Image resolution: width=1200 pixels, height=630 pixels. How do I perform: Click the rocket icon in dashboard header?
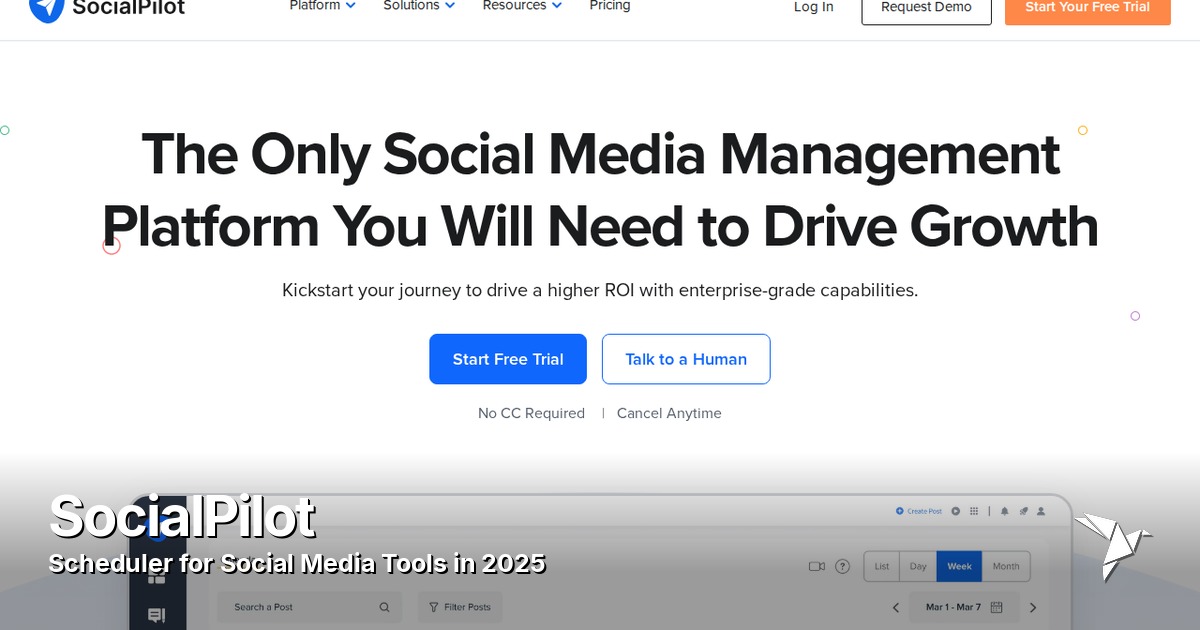tap(1023, 511)
